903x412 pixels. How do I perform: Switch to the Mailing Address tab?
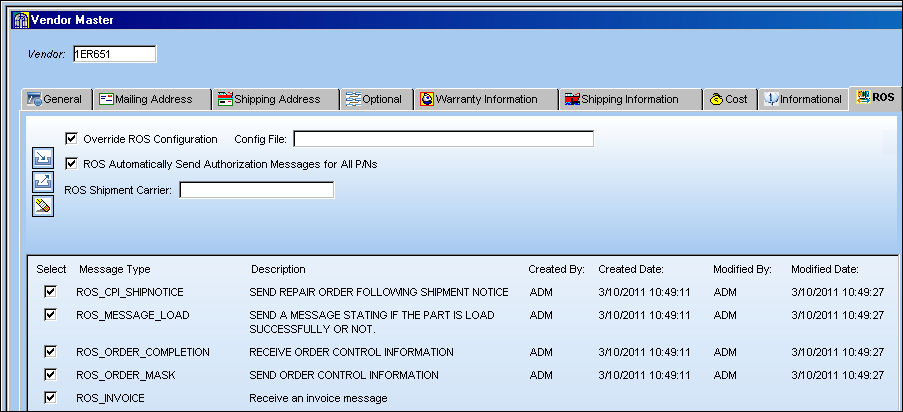(151, 99)
